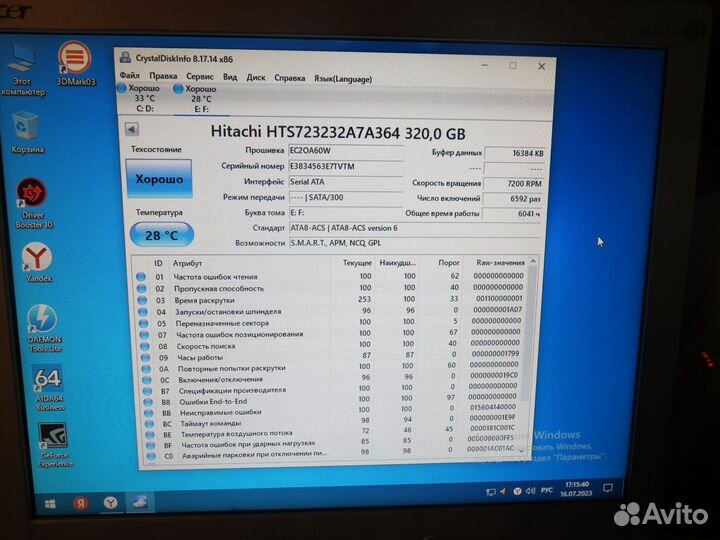Open the Справка menu

click(290, 78)
